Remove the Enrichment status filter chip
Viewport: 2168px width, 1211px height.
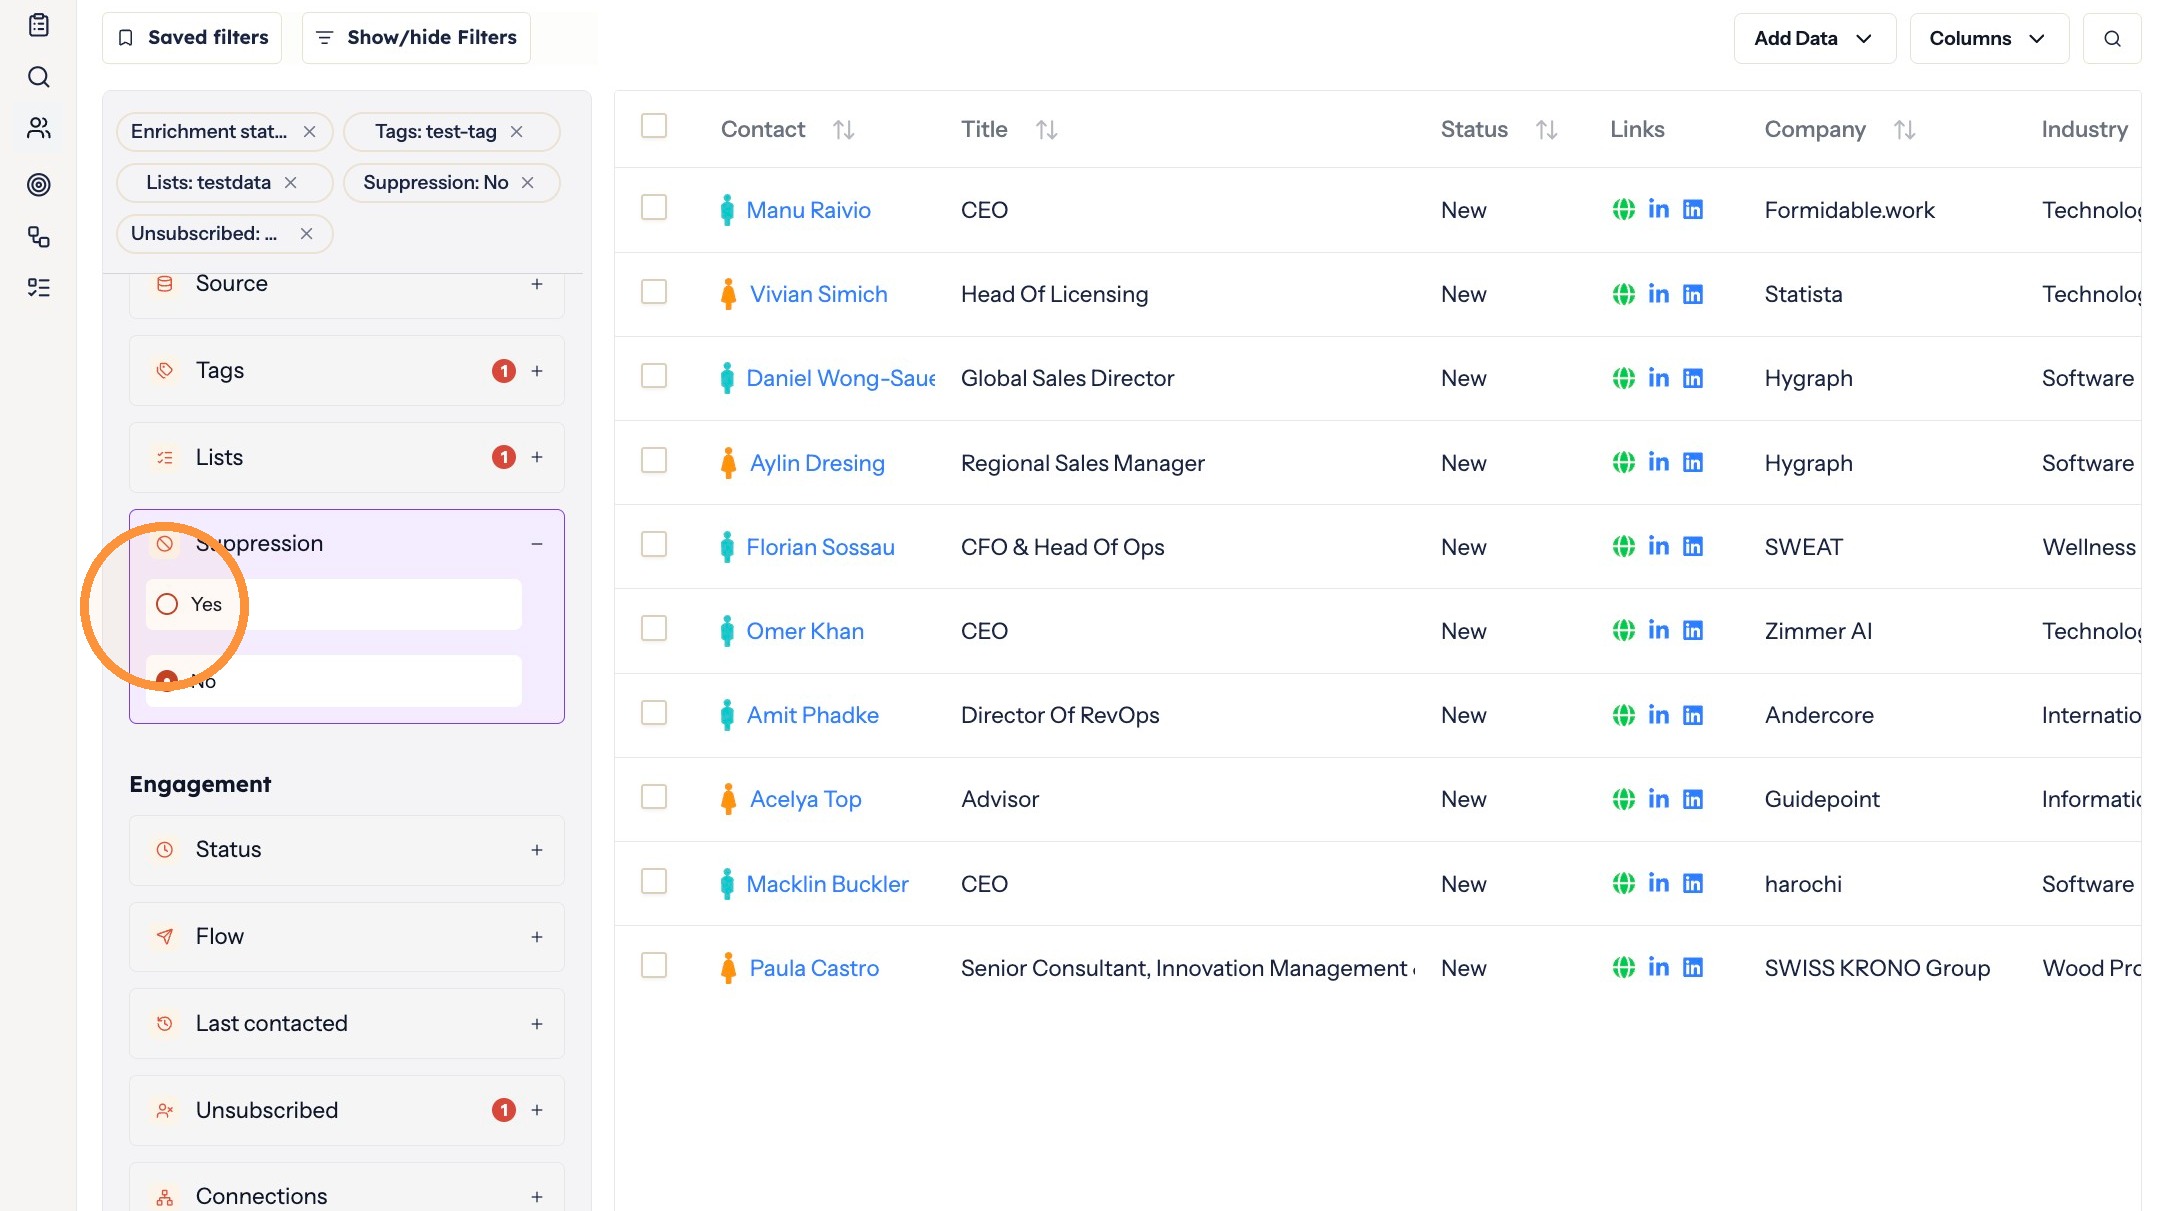(x=309, y=132)
